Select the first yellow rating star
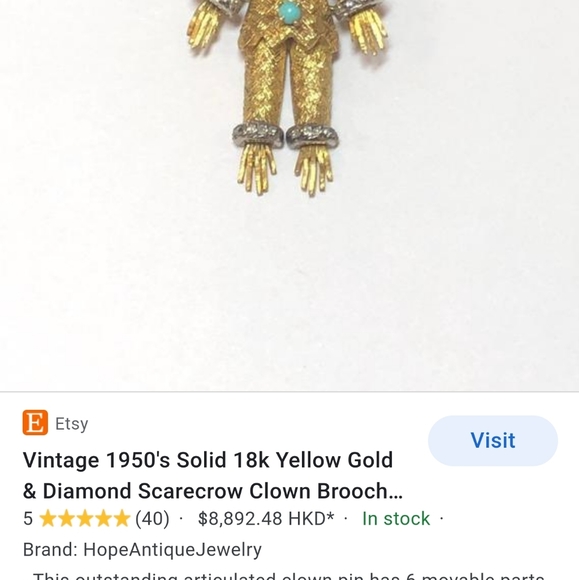The height and width of the screenshot is (580, 579). [x=48, y=518]
